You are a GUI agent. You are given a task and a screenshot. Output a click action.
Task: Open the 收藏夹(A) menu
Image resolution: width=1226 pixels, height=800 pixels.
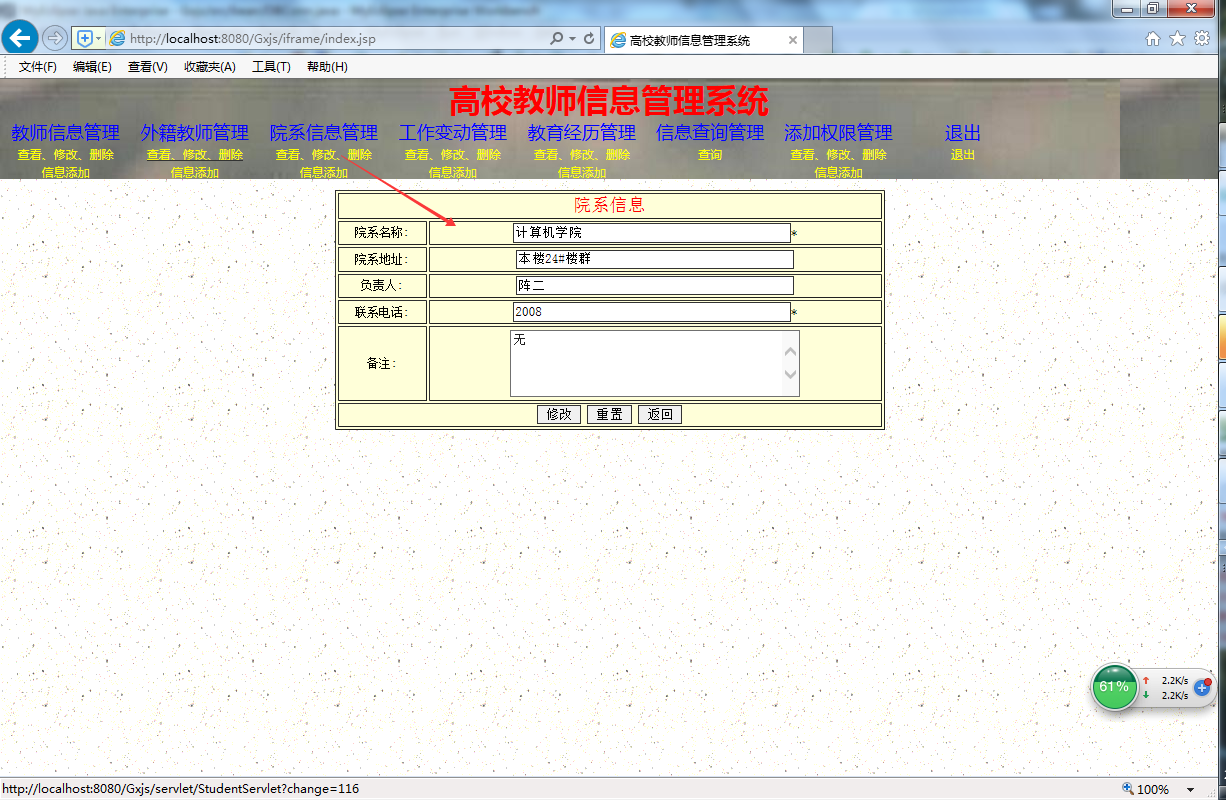210,67
